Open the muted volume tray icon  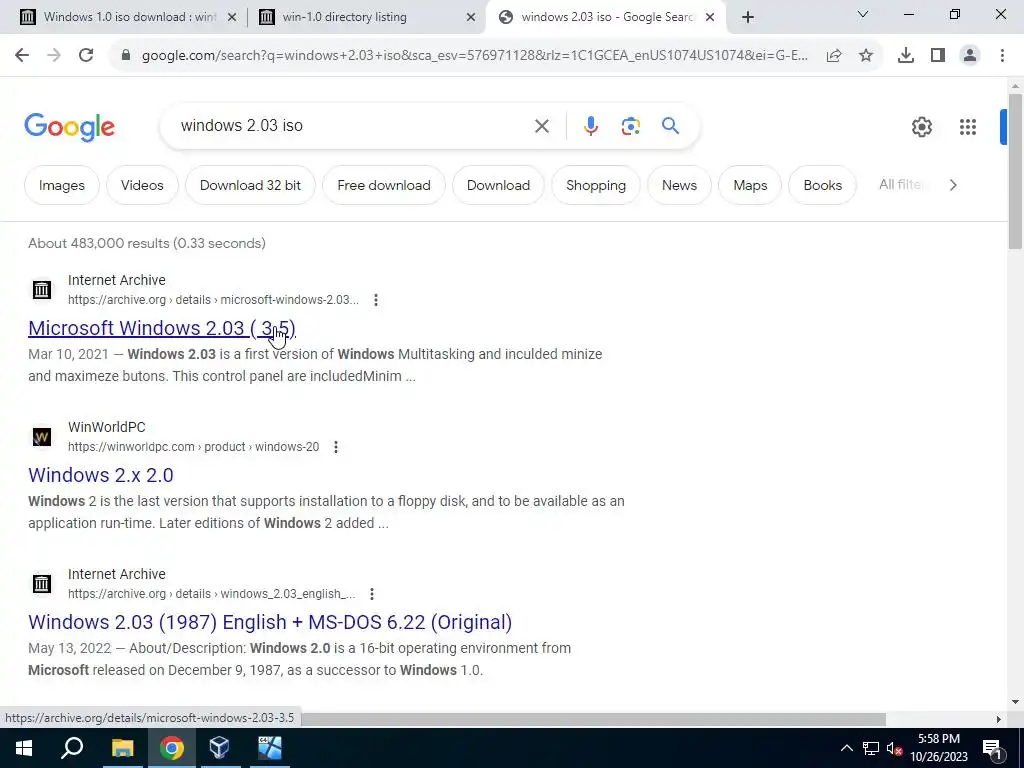click(894, 748)
